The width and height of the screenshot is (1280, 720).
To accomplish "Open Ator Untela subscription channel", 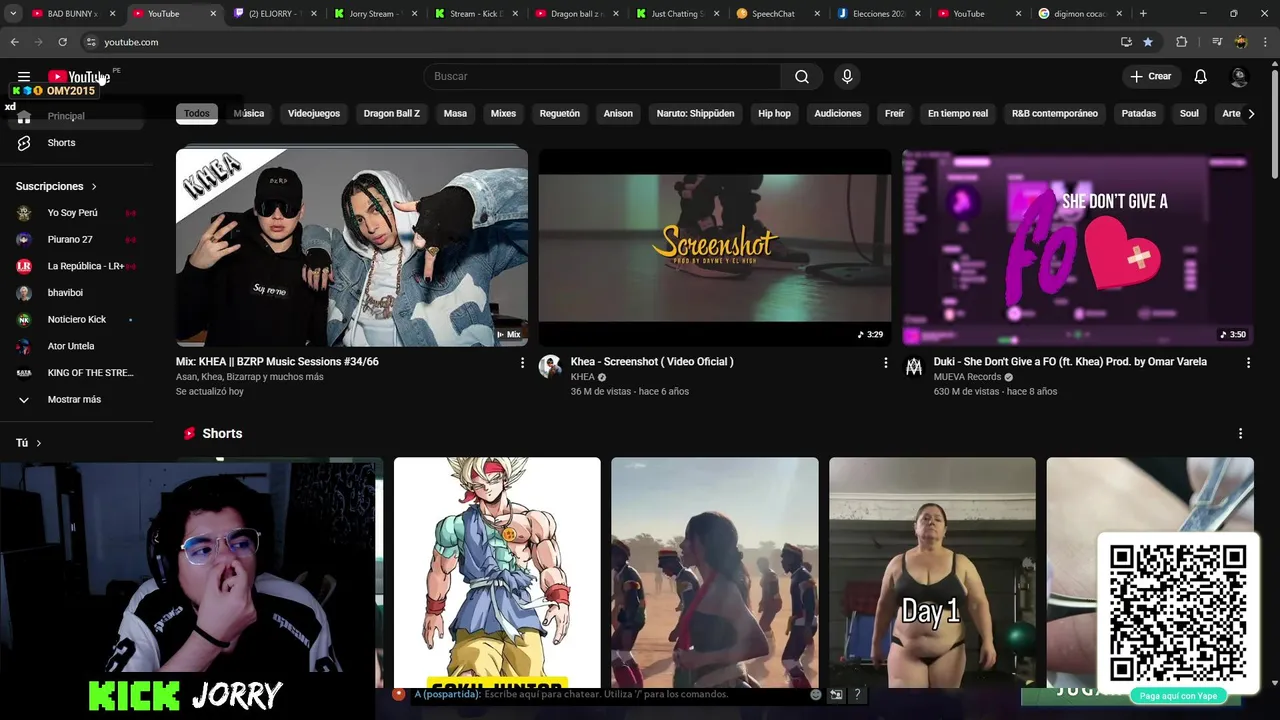I will pos(71,346).
